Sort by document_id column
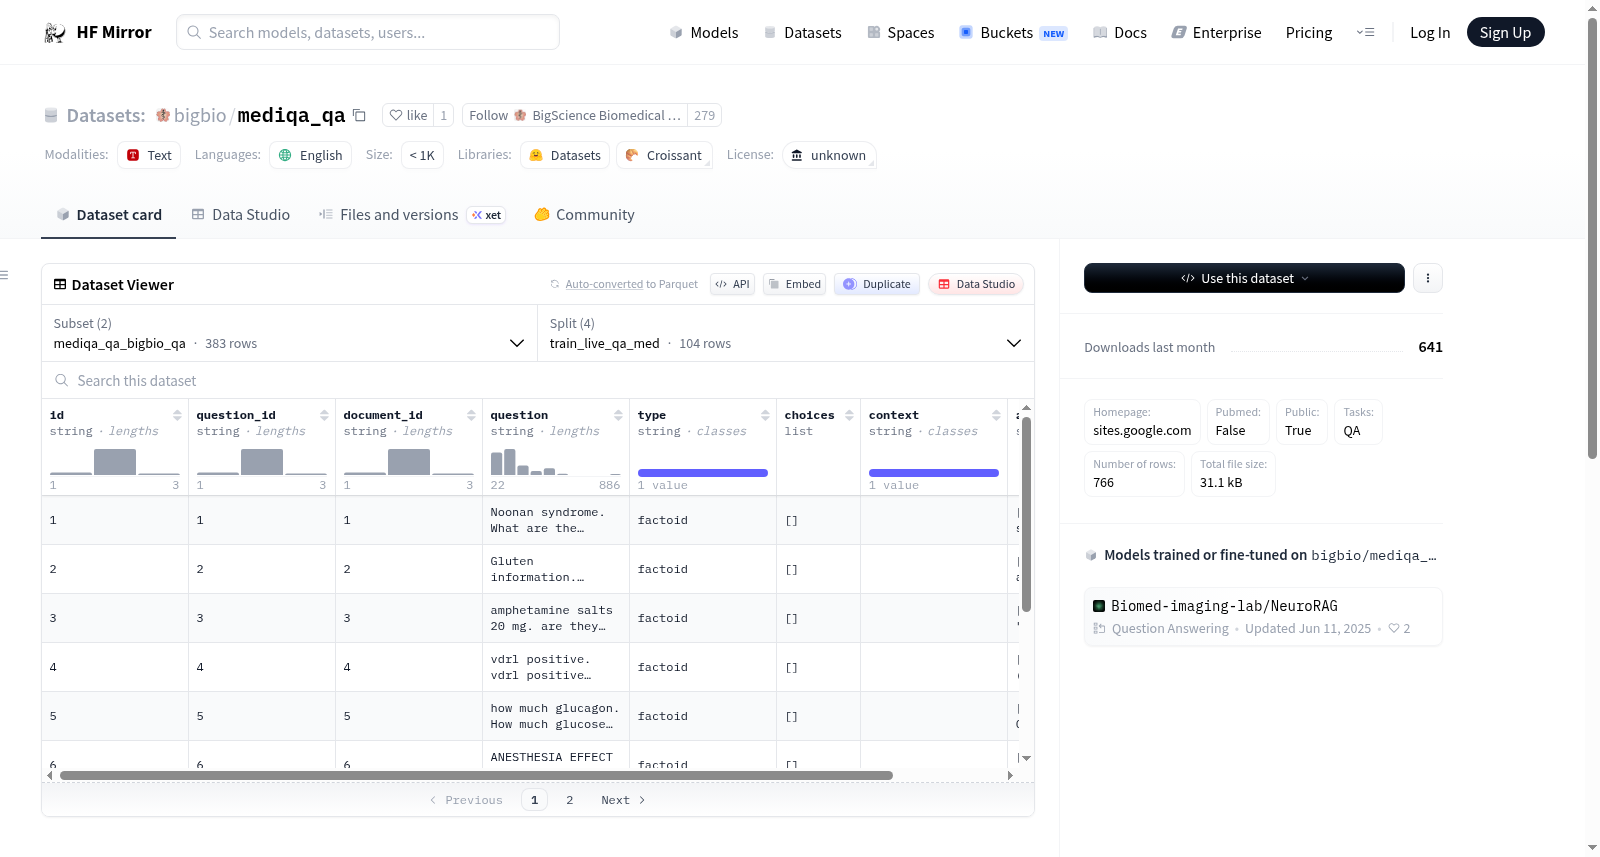1600x857 pixels. (x=471, y=415)
